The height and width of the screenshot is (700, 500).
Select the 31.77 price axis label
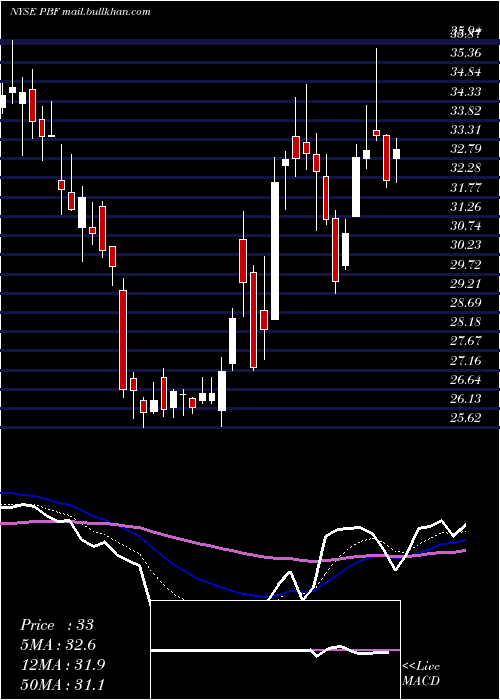(x=466, y=188)
